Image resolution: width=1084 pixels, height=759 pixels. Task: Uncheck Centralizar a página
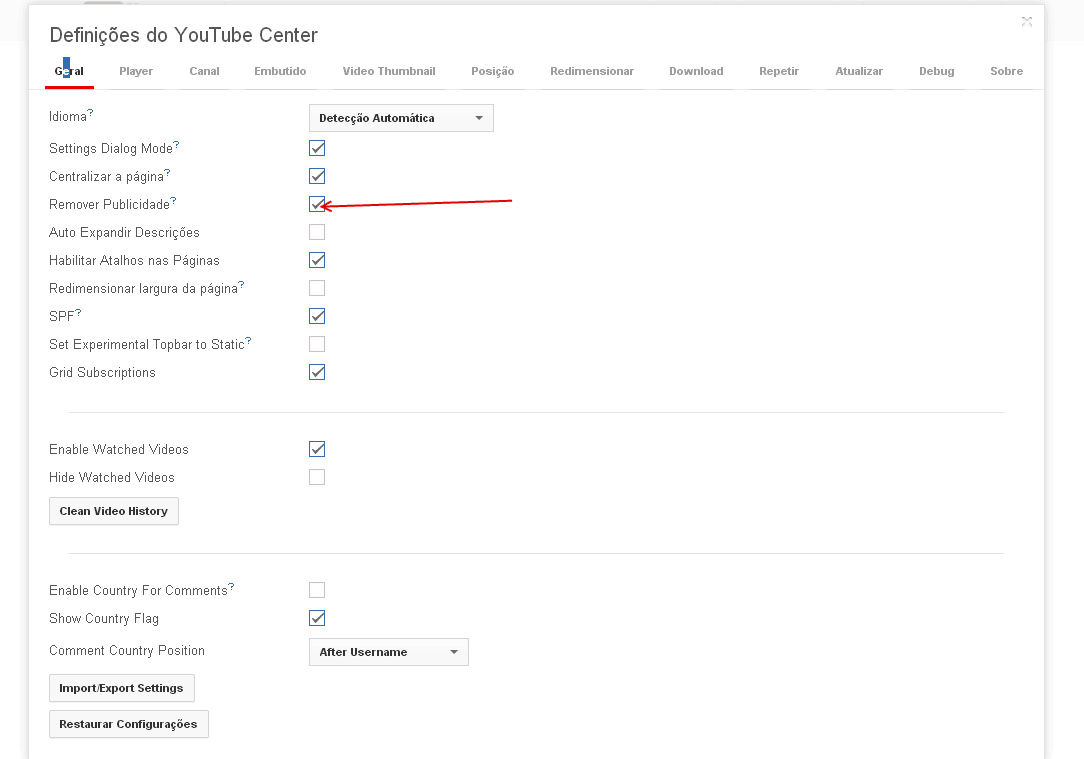point(317,176)
